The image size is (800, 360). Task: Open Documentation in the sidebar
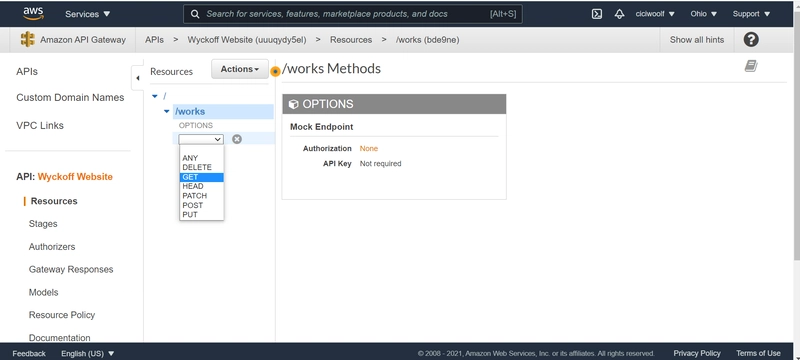click(59, 338)
